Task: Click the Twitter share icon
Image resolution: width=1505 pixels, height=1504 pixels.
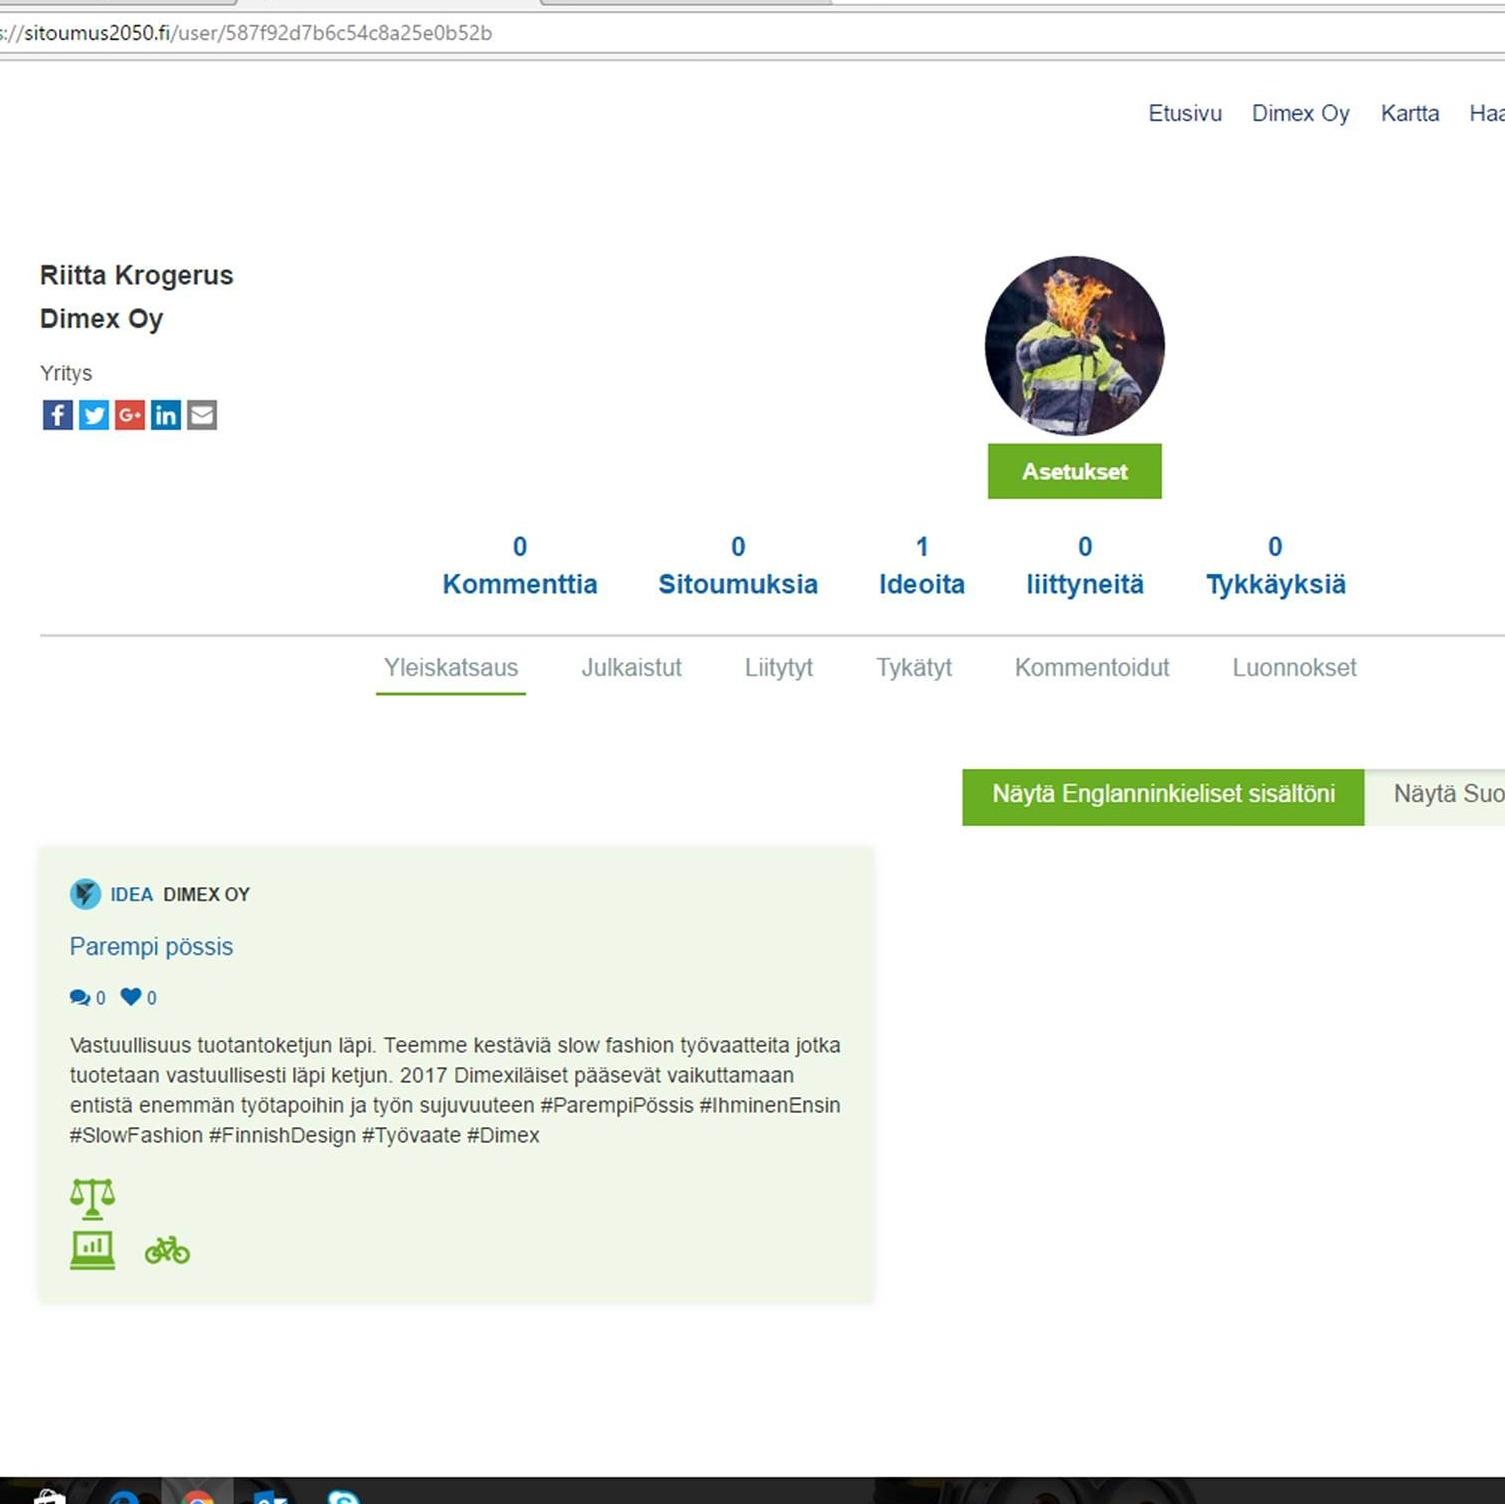Action: (x=93, y=414)
